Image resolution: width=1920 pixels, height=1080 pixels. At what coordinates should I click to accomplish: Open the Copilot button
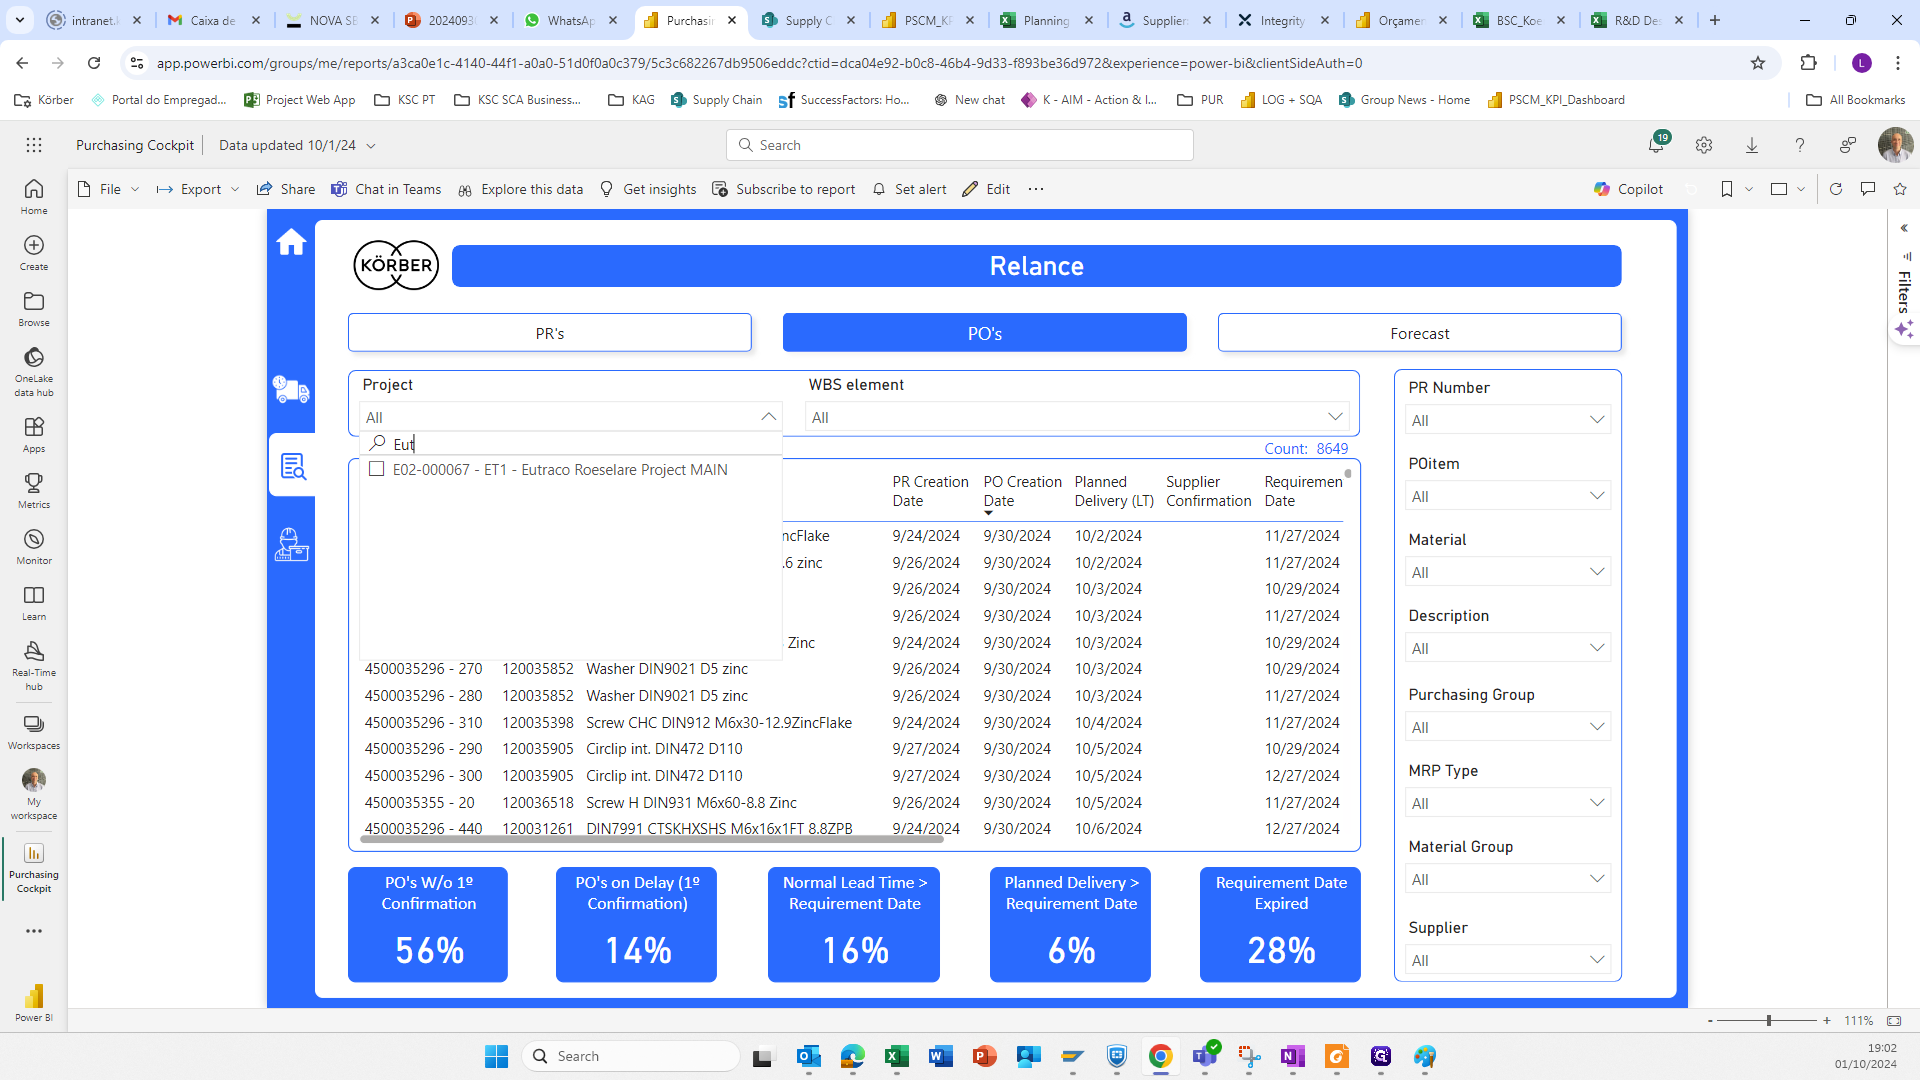coord(1629,189)
